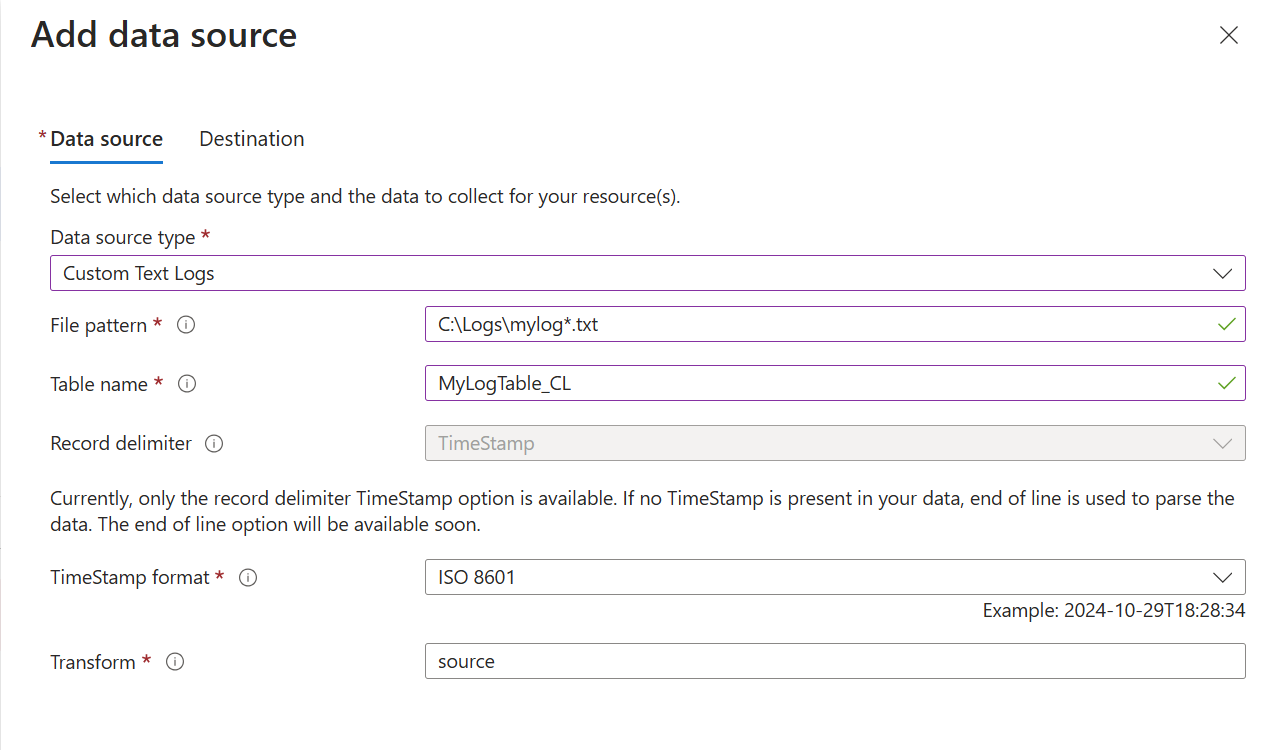Click the example timestamp text
1280x750 pixels.
click(1113, 610)
